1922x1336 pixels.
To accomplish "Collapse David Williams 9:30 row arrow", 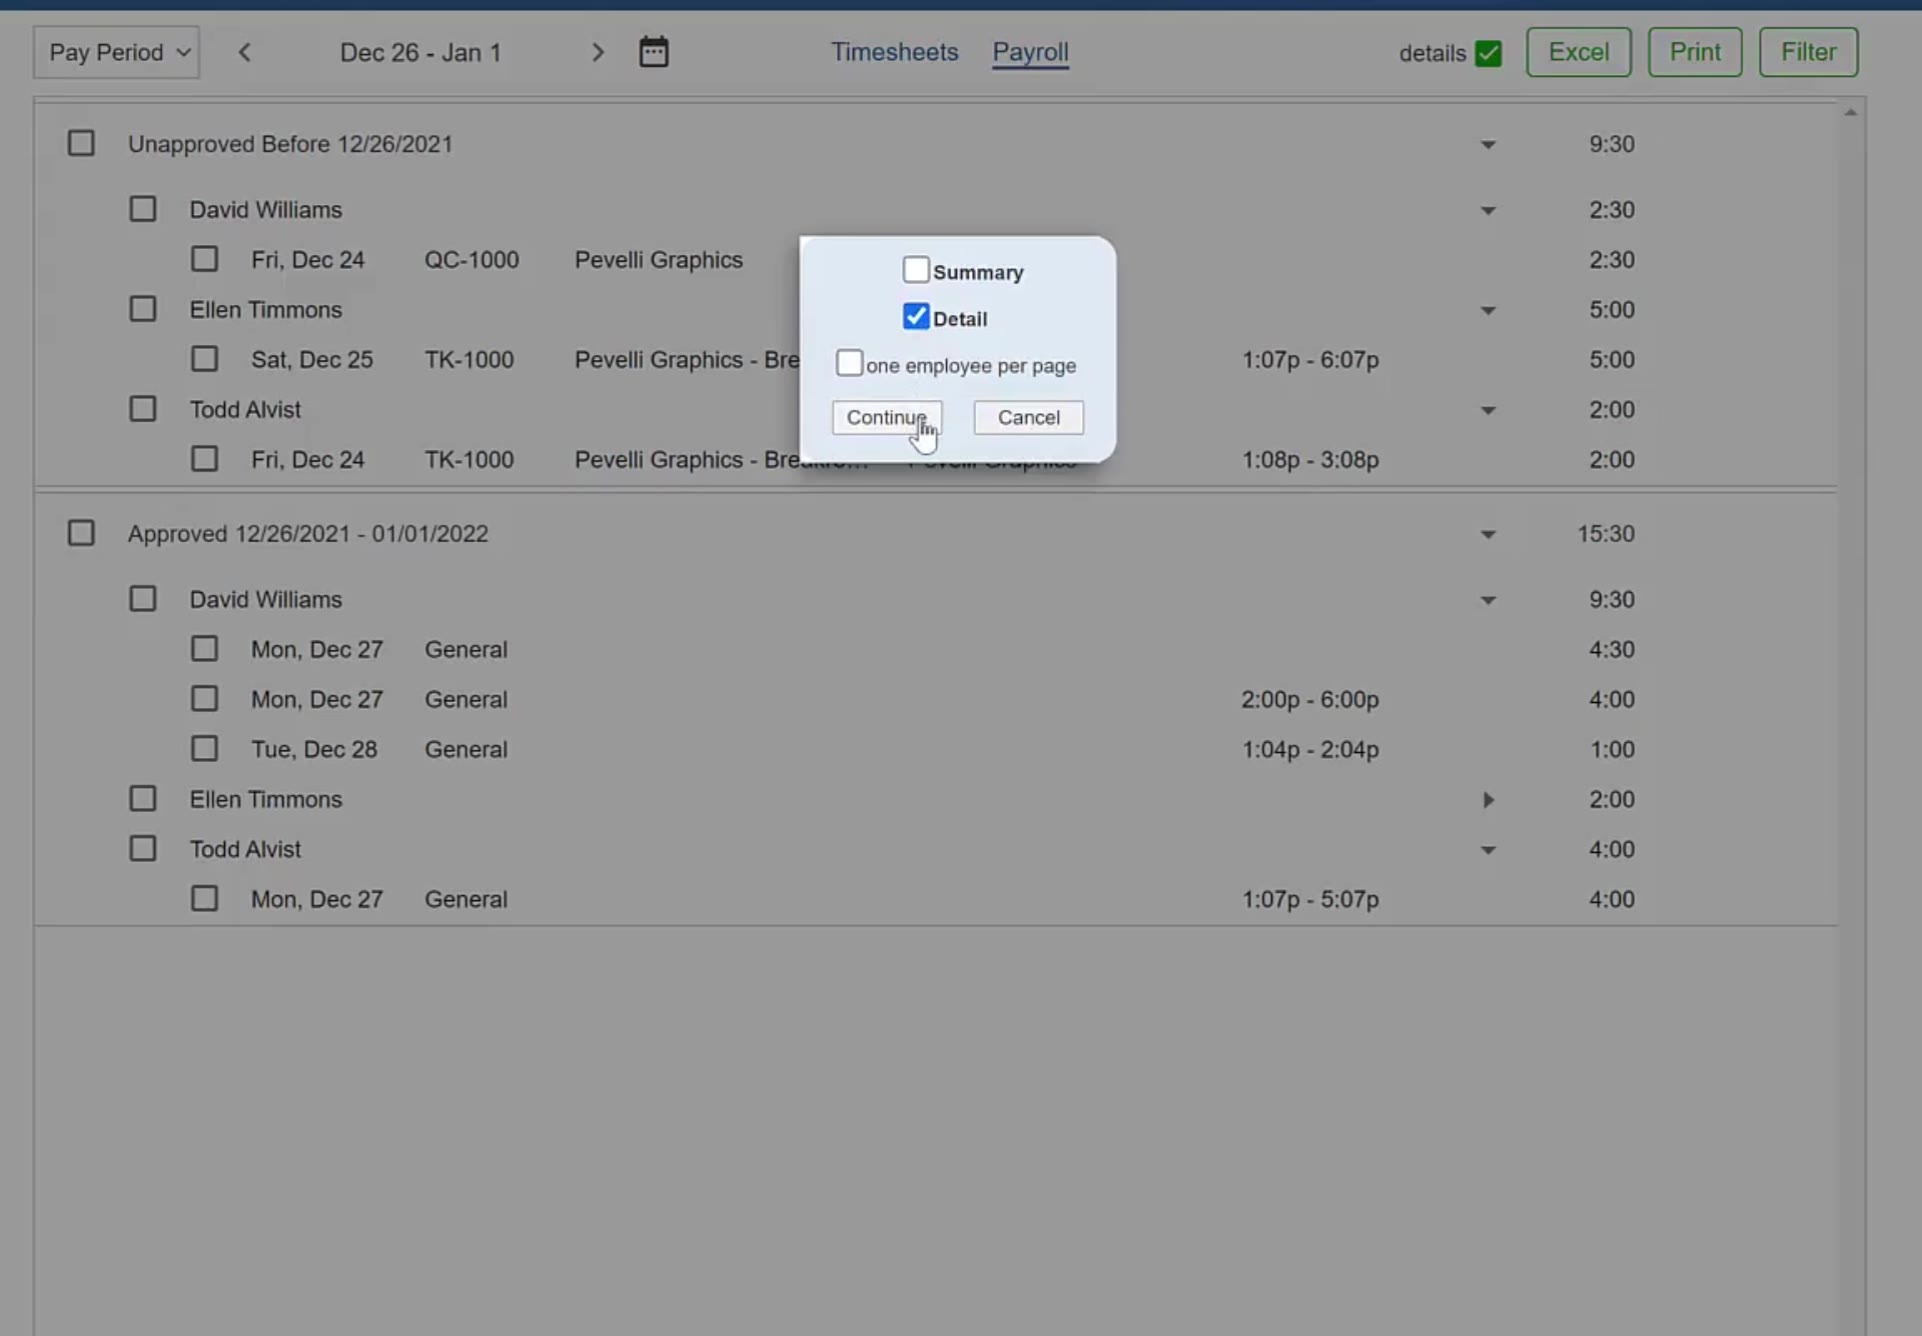I will [x=1488, y=601].
